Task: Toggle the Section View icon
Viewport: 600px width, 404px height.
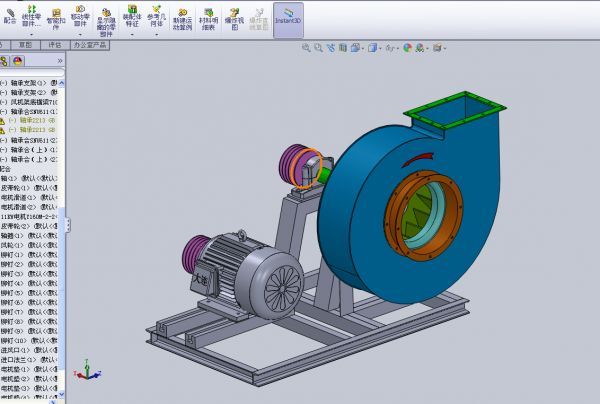Action: (x=343, y=48)
